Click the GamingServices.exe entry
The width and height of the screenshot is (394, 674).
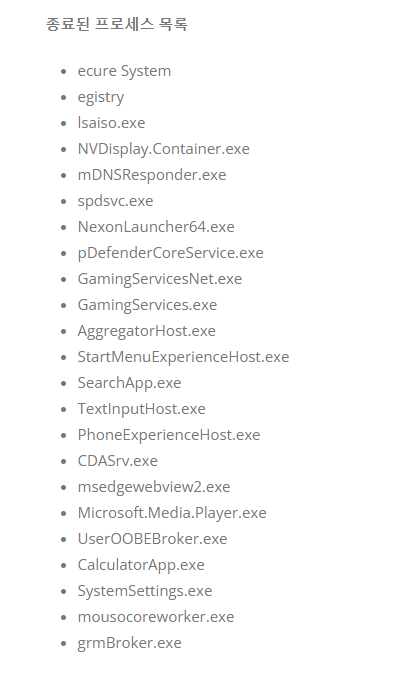[x=147, y=305]
